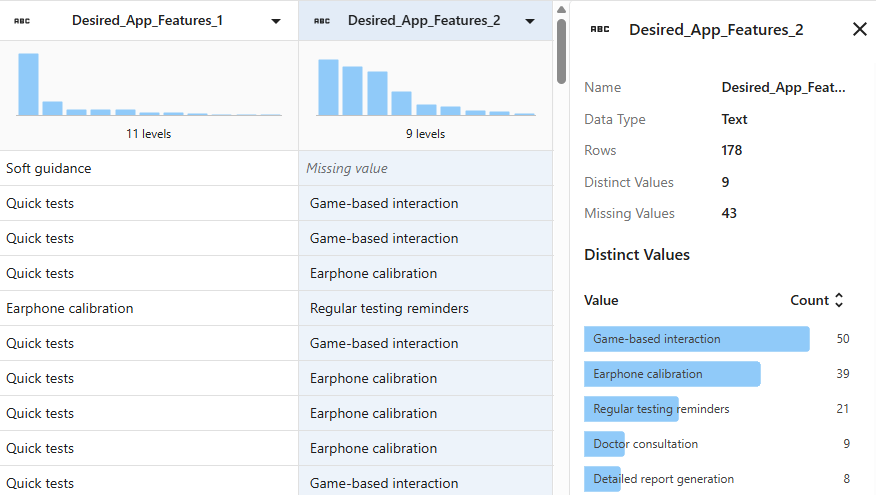Image resolution: width=876 pixels, height=495 pixels.
Task: Select Detailed report generation value bar
Action: [603, 479]
